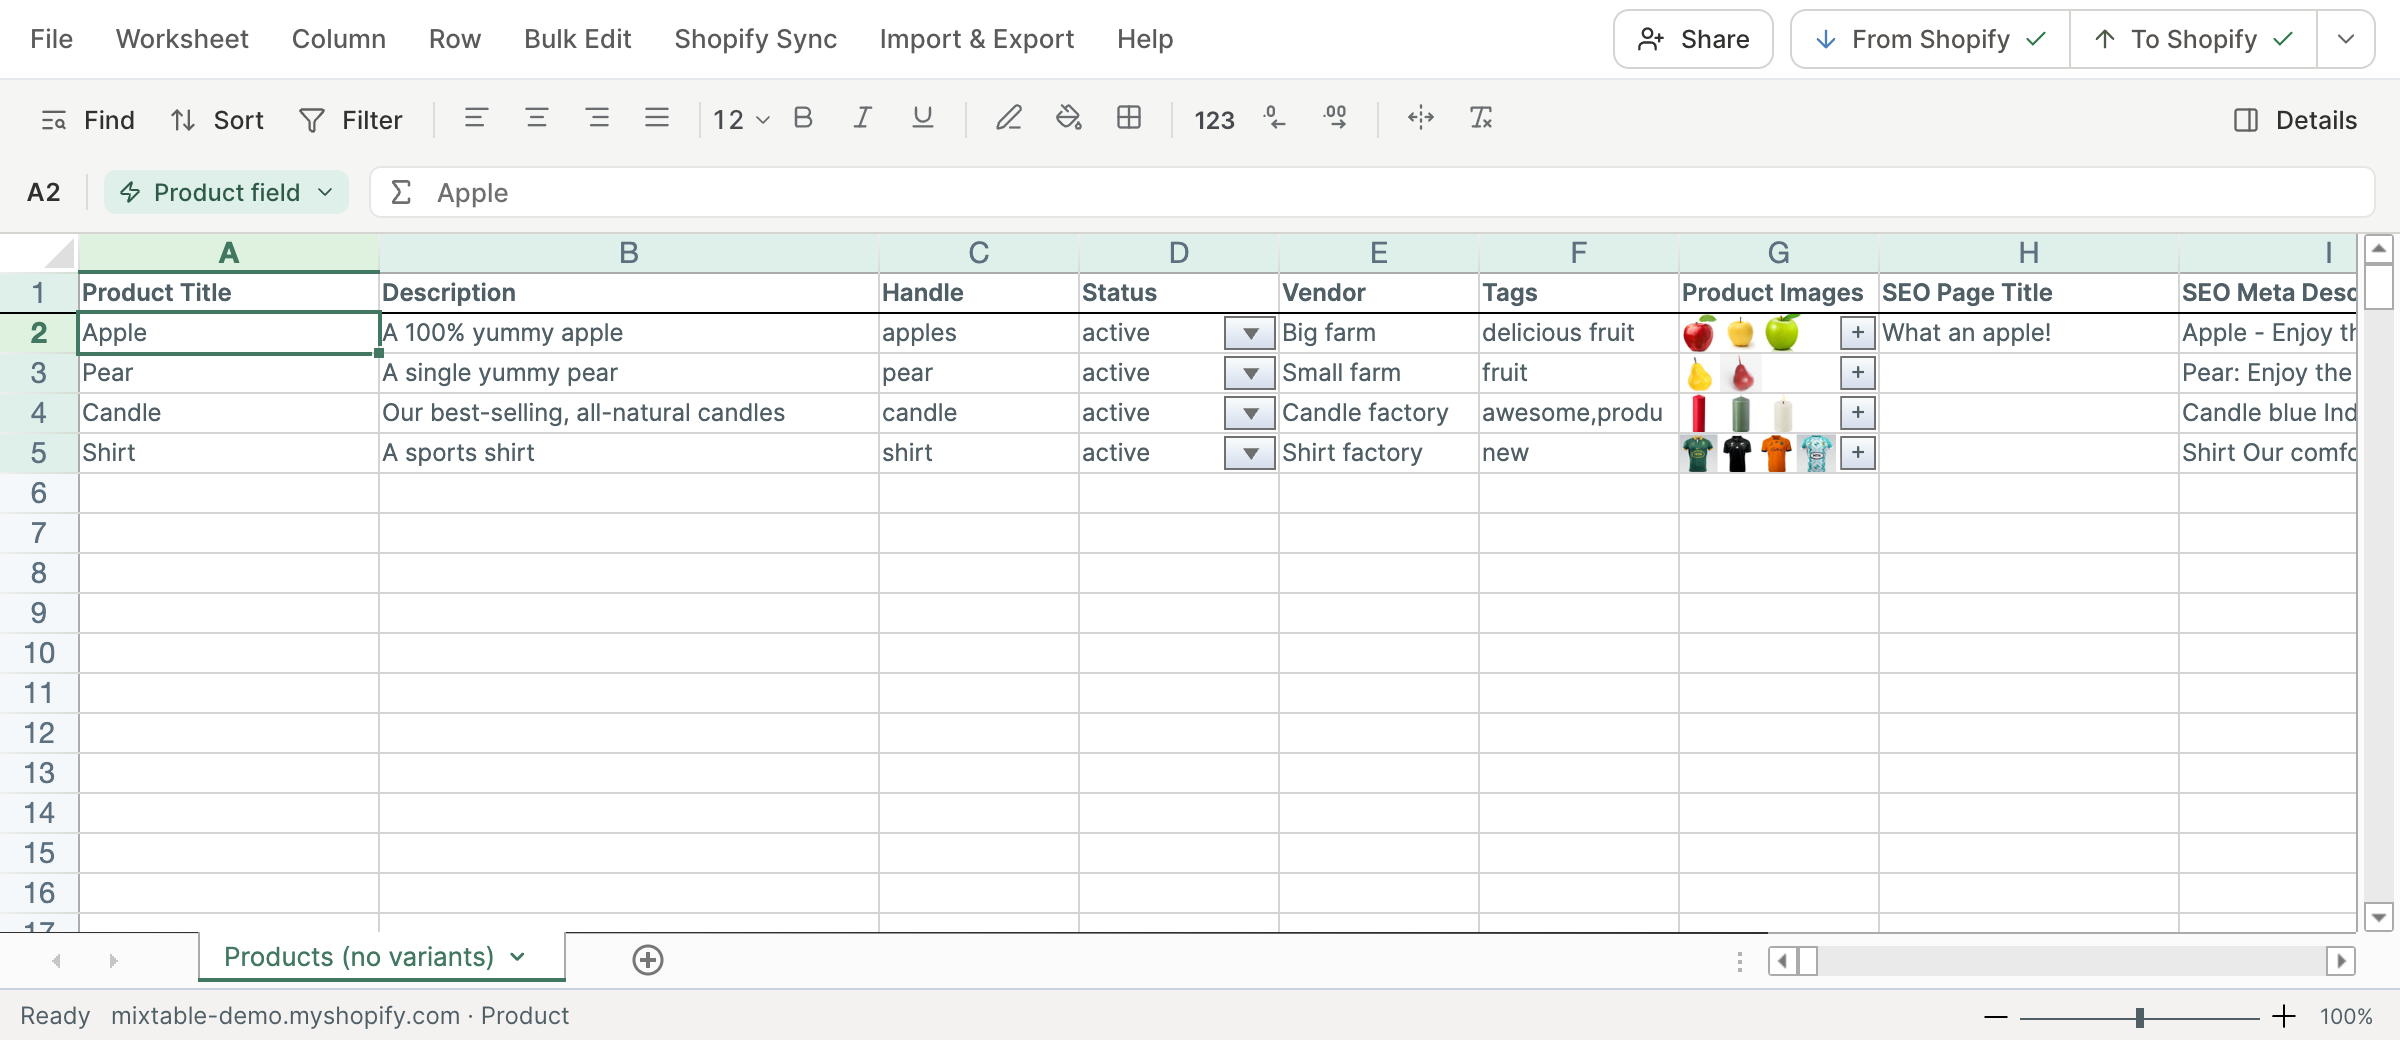Open the Bulk Edit menu
Image resolution: width=2400 pixels, height=1040 pixels.
point(578,39)
